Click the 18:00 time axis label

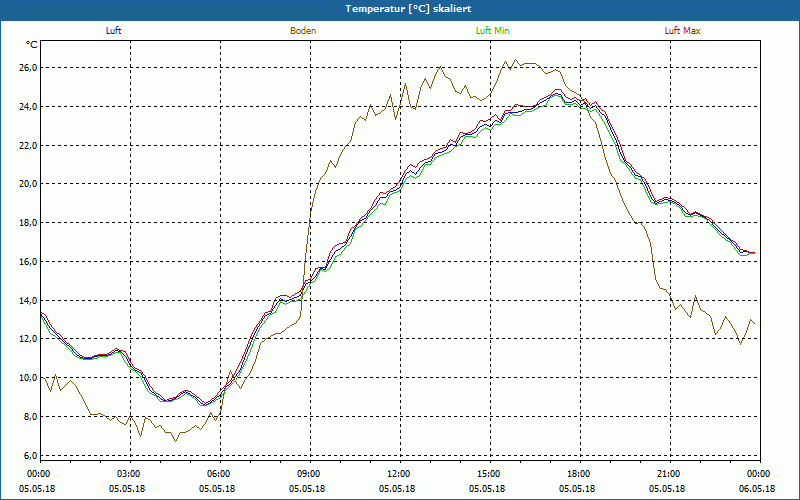click(577, 474)
